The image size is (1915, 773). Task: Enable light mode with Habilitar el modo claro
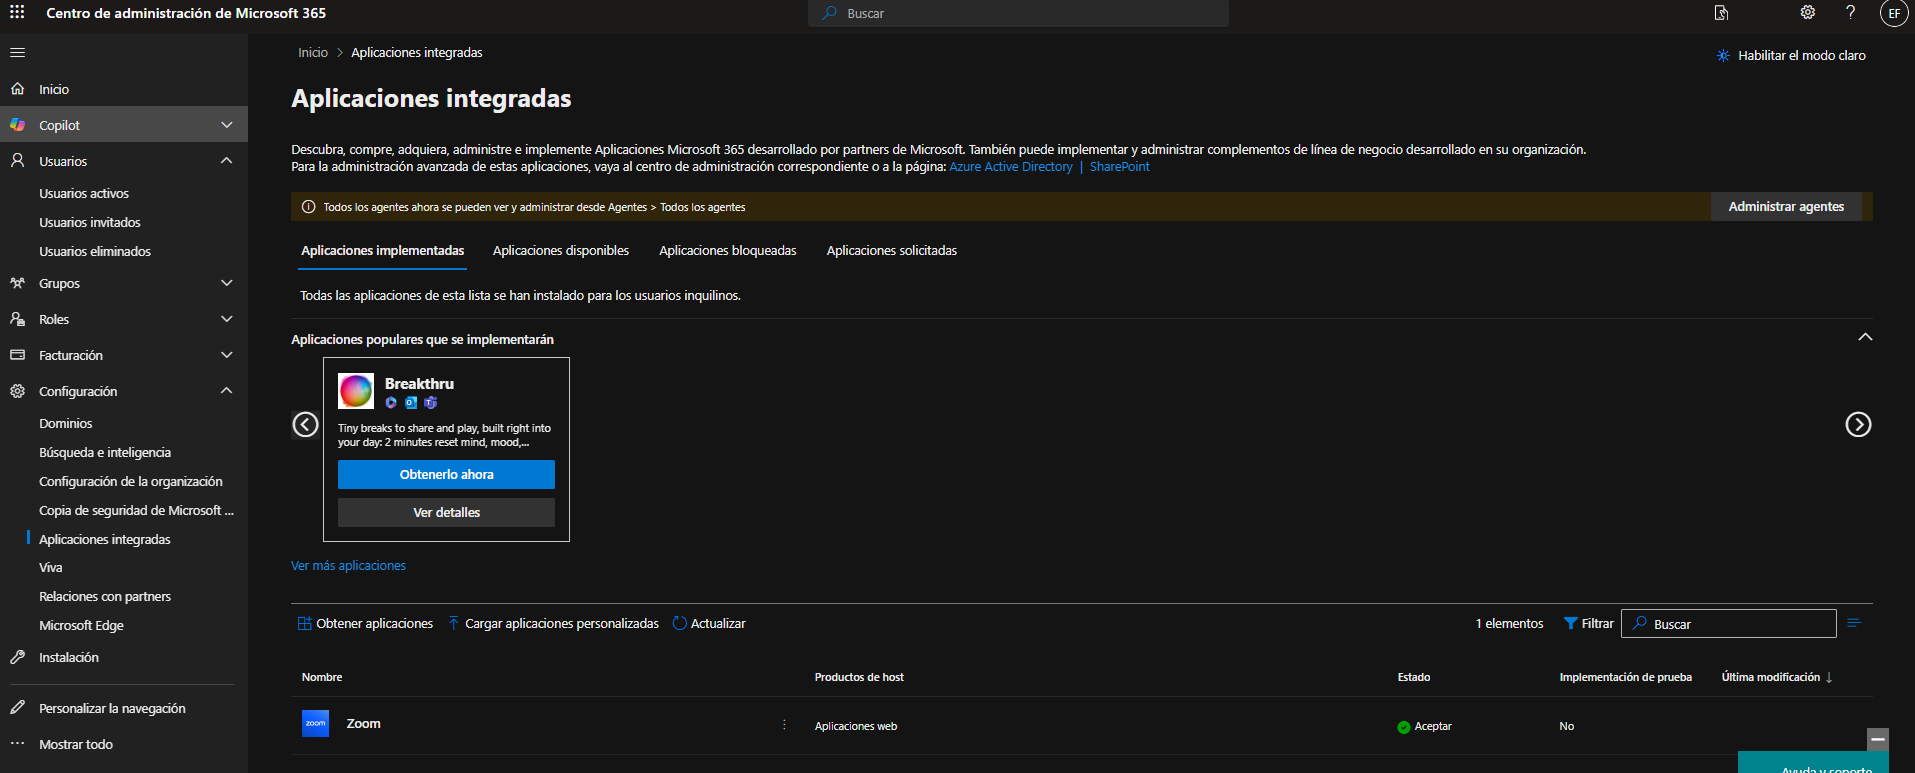tap(1791, 56)
